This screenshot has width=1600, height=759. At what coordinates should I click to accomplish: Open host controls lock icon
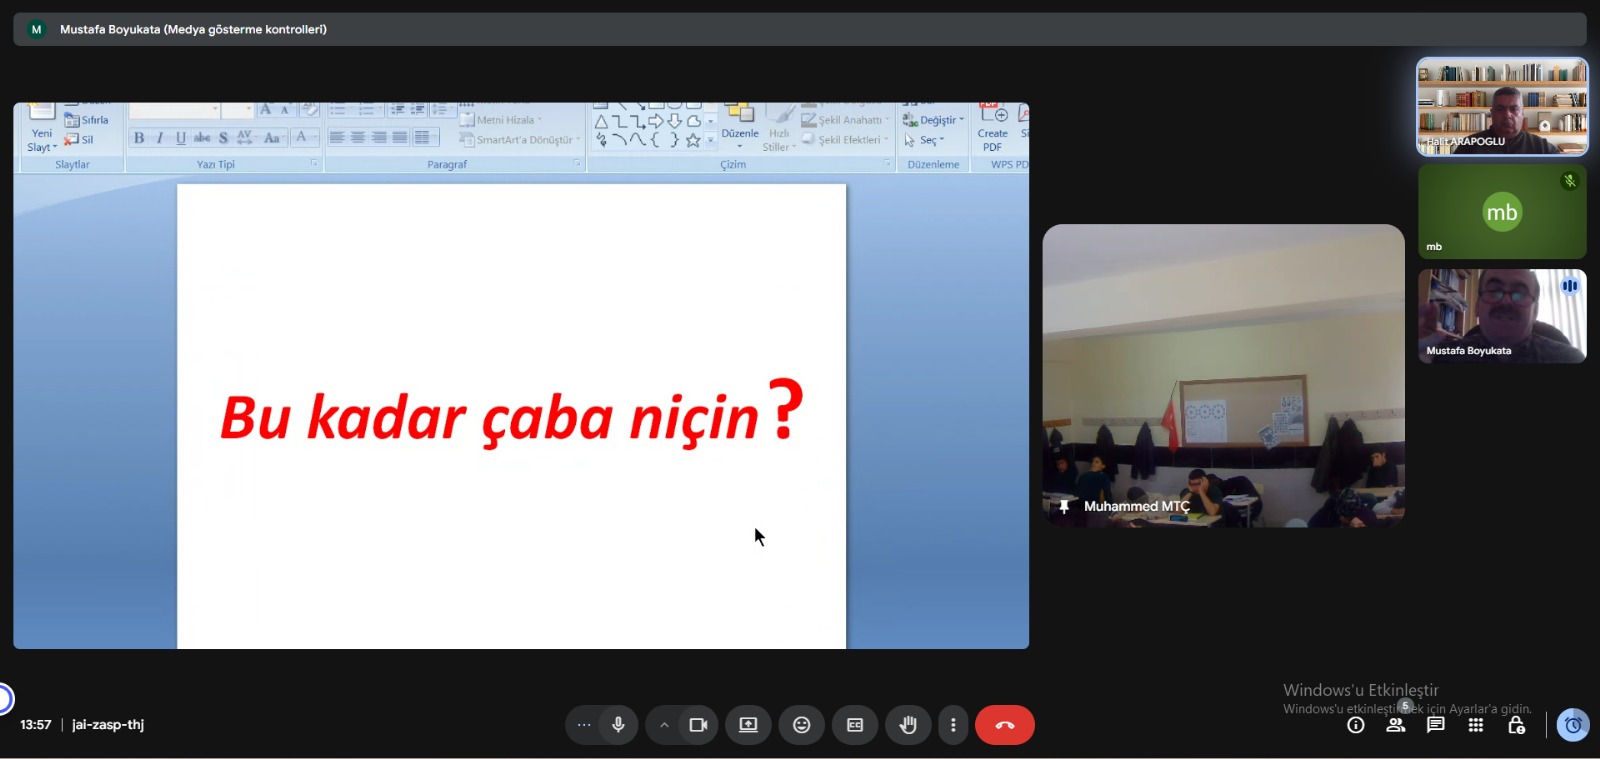(1516, 725)
